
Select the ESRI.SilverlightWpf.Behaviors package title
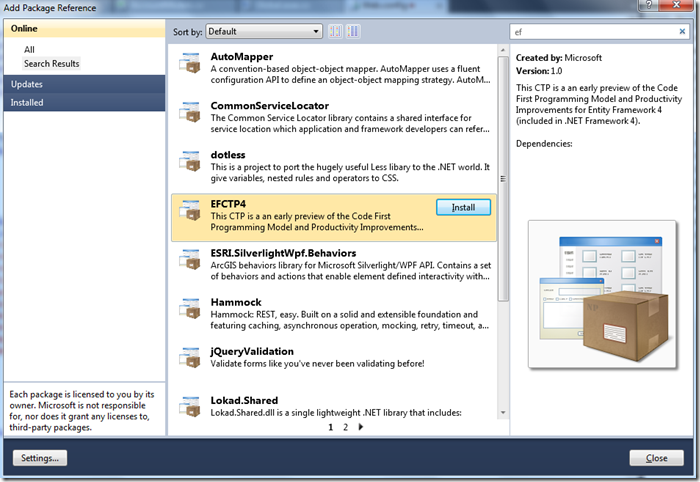tap(283, 253)
